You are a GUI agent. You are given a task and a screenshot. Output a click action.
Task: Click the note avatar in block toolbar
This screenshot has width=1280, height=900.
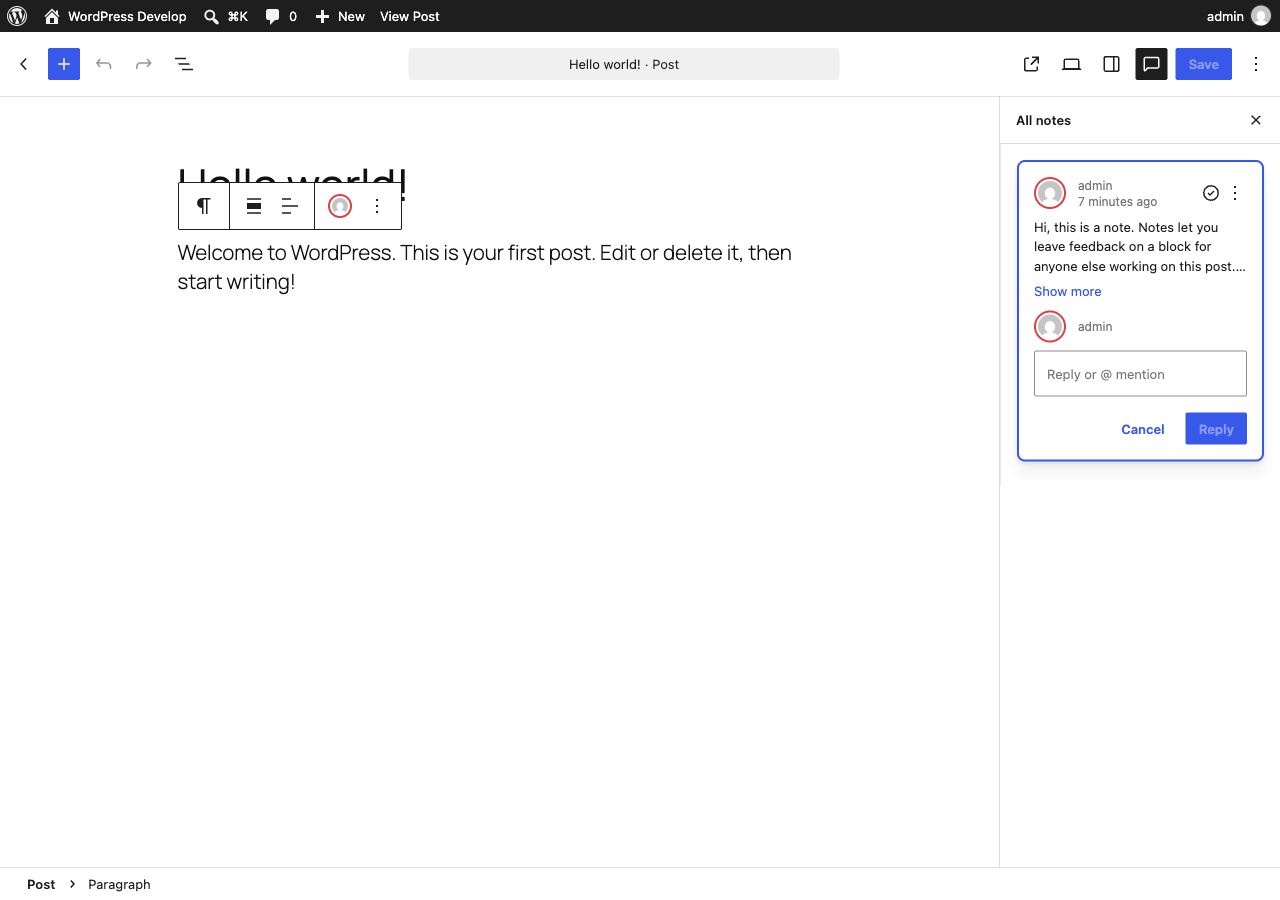tap(340, 206)
